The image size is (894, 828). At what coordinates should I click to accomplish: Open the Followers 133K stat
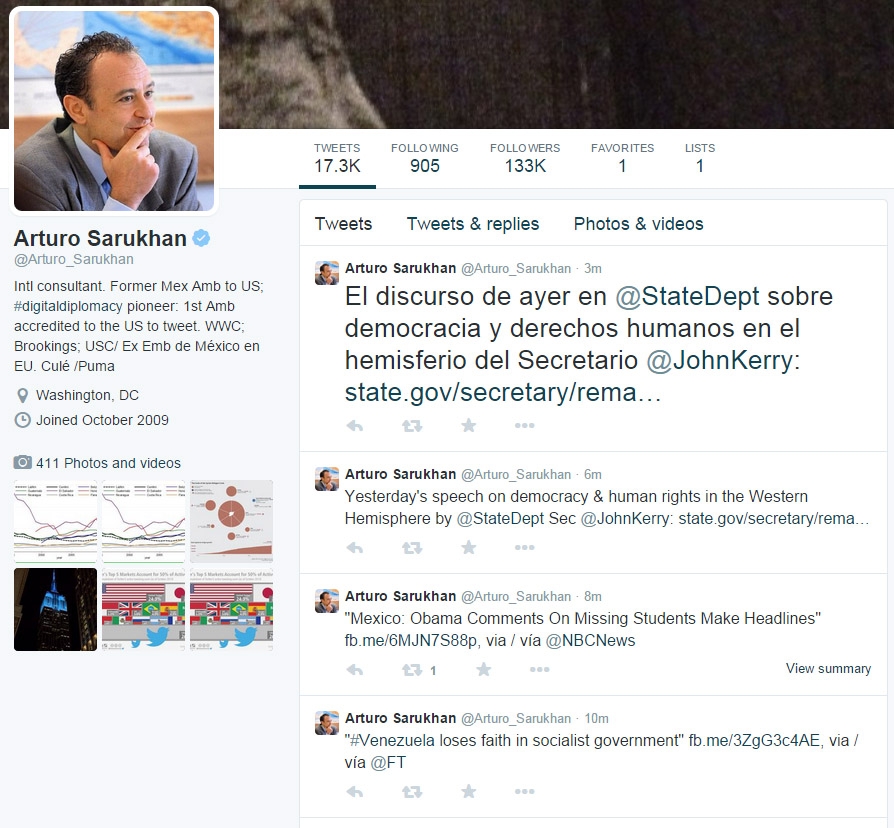coord(525,158)
